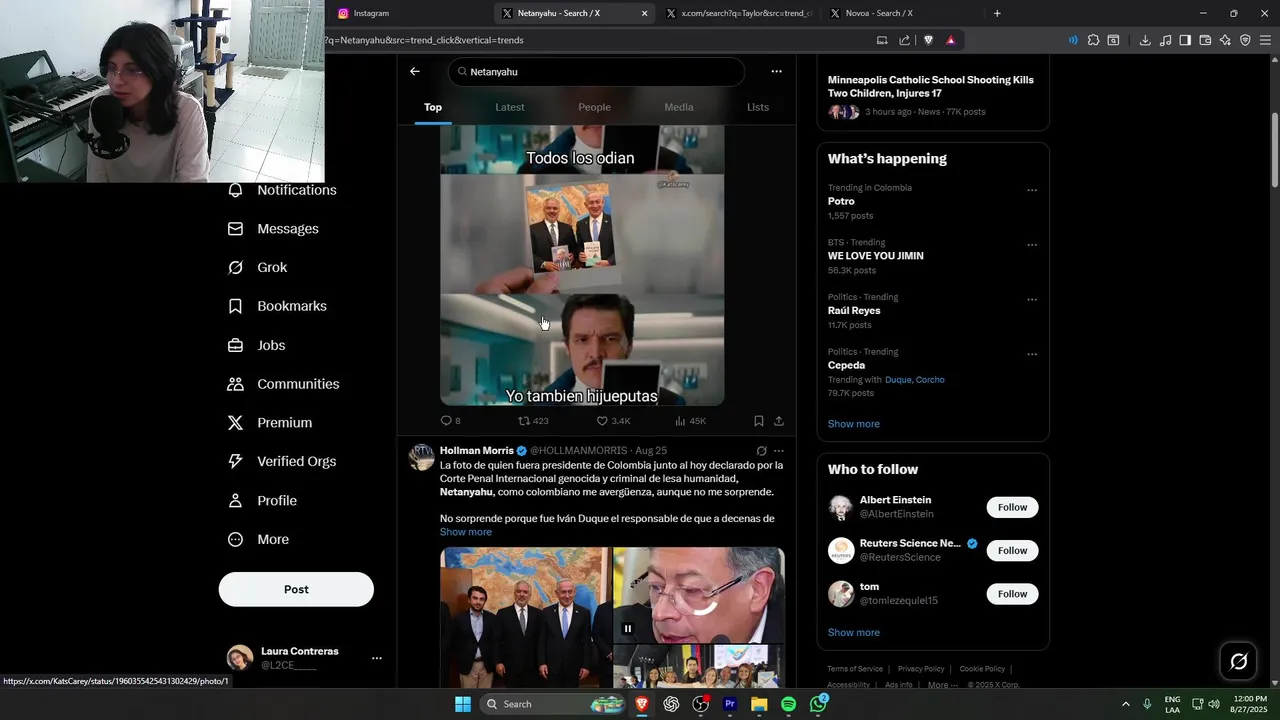Open a new browser tab
Image resolution: width=1280 pixels, height=720 pixels.
tap(997, 13)
